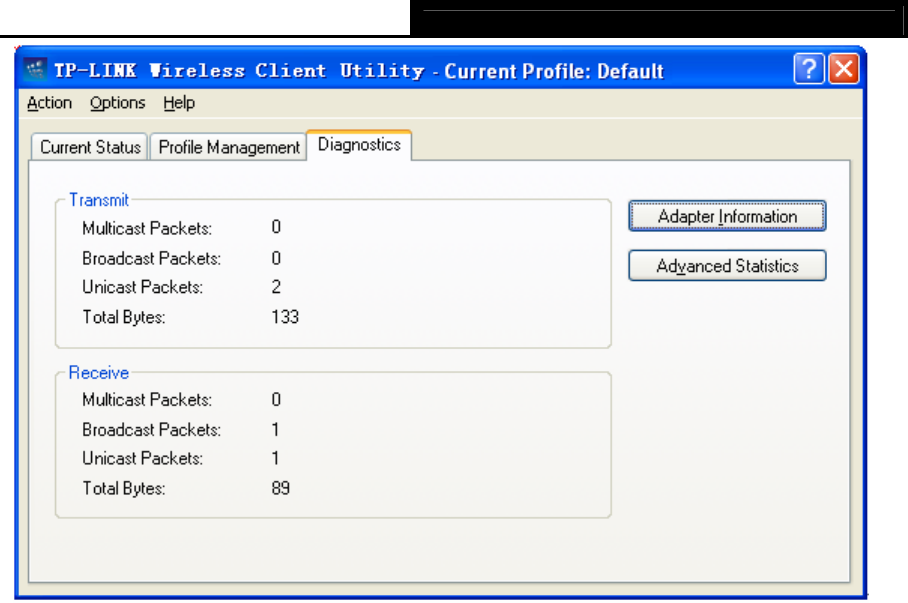Click the Receive Total Bytes value 89
The width and height of the screenshot is (908, 603).
click(x=280, y=488)
